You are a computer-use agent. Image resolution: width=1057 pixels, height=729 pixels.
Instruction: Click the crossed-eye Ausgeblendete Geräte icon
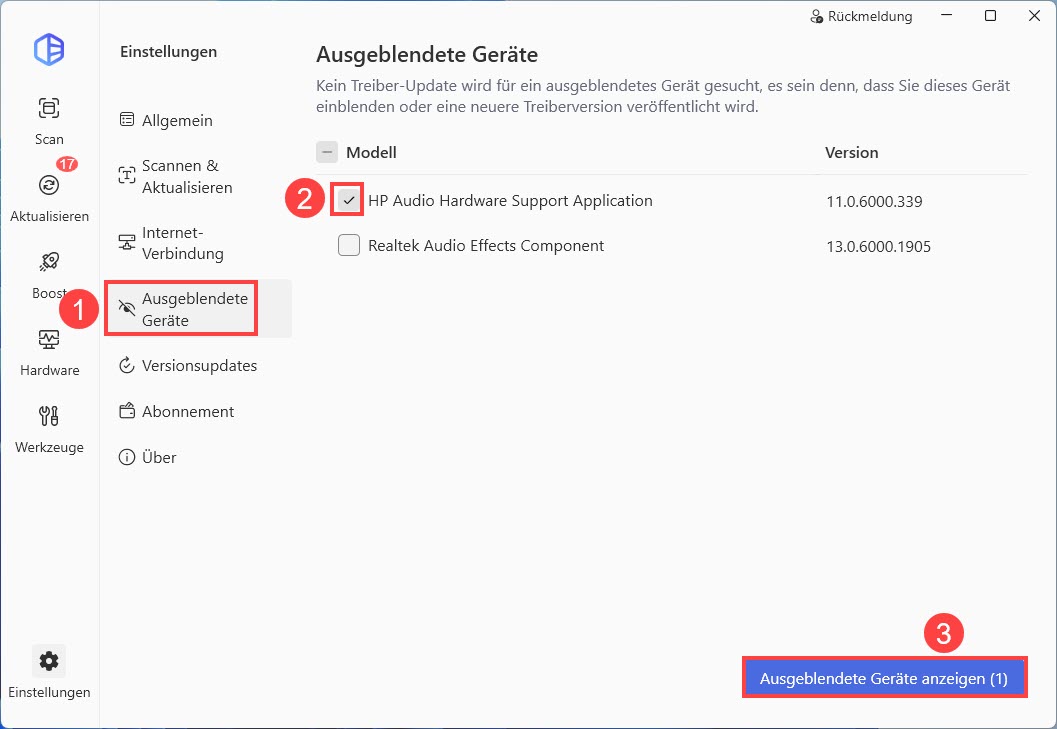(x=127, y=308)
